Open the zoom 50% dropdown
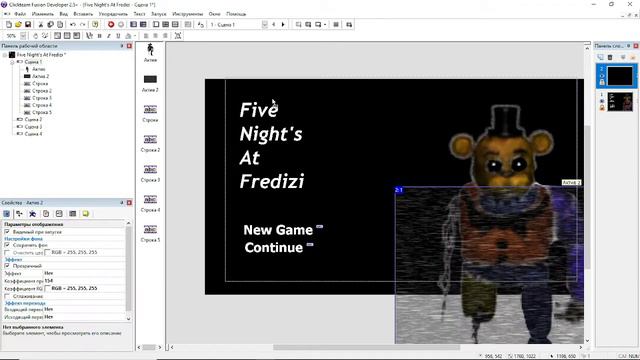The image size is (640, 360). click(23, 36)
